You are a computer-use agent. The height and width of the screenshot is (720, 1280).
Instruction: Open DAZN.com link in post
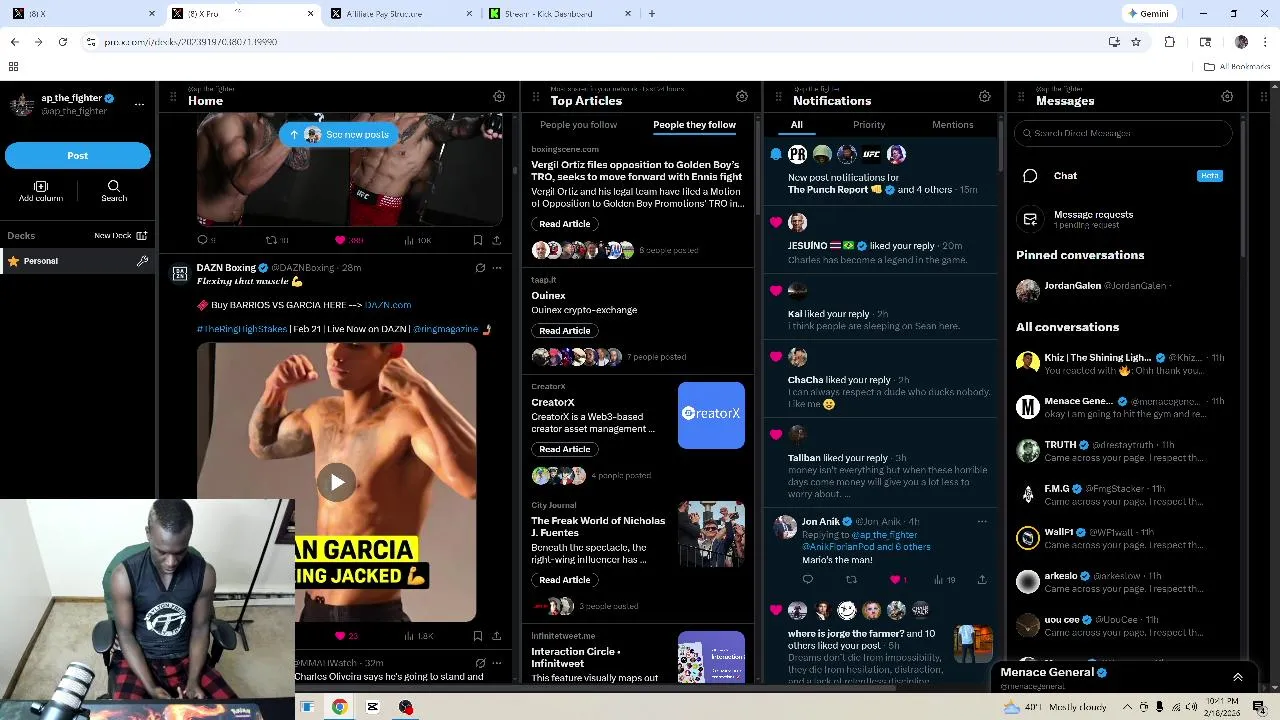click(388, 305)
